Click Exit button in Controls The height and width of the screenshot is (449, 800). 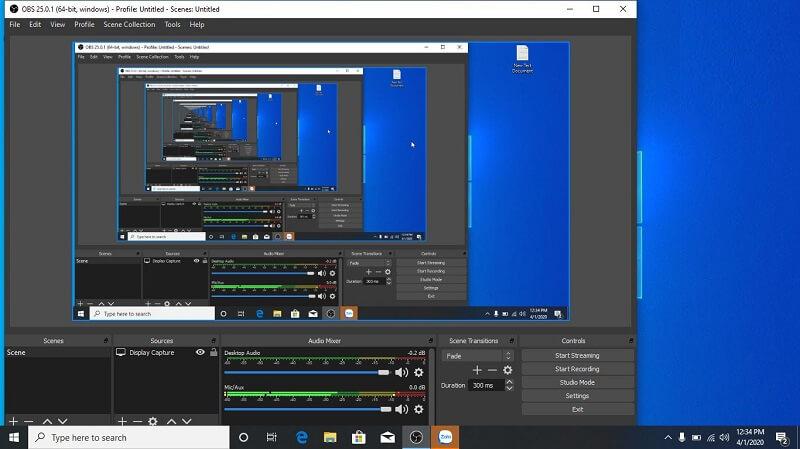click(578, 409)
